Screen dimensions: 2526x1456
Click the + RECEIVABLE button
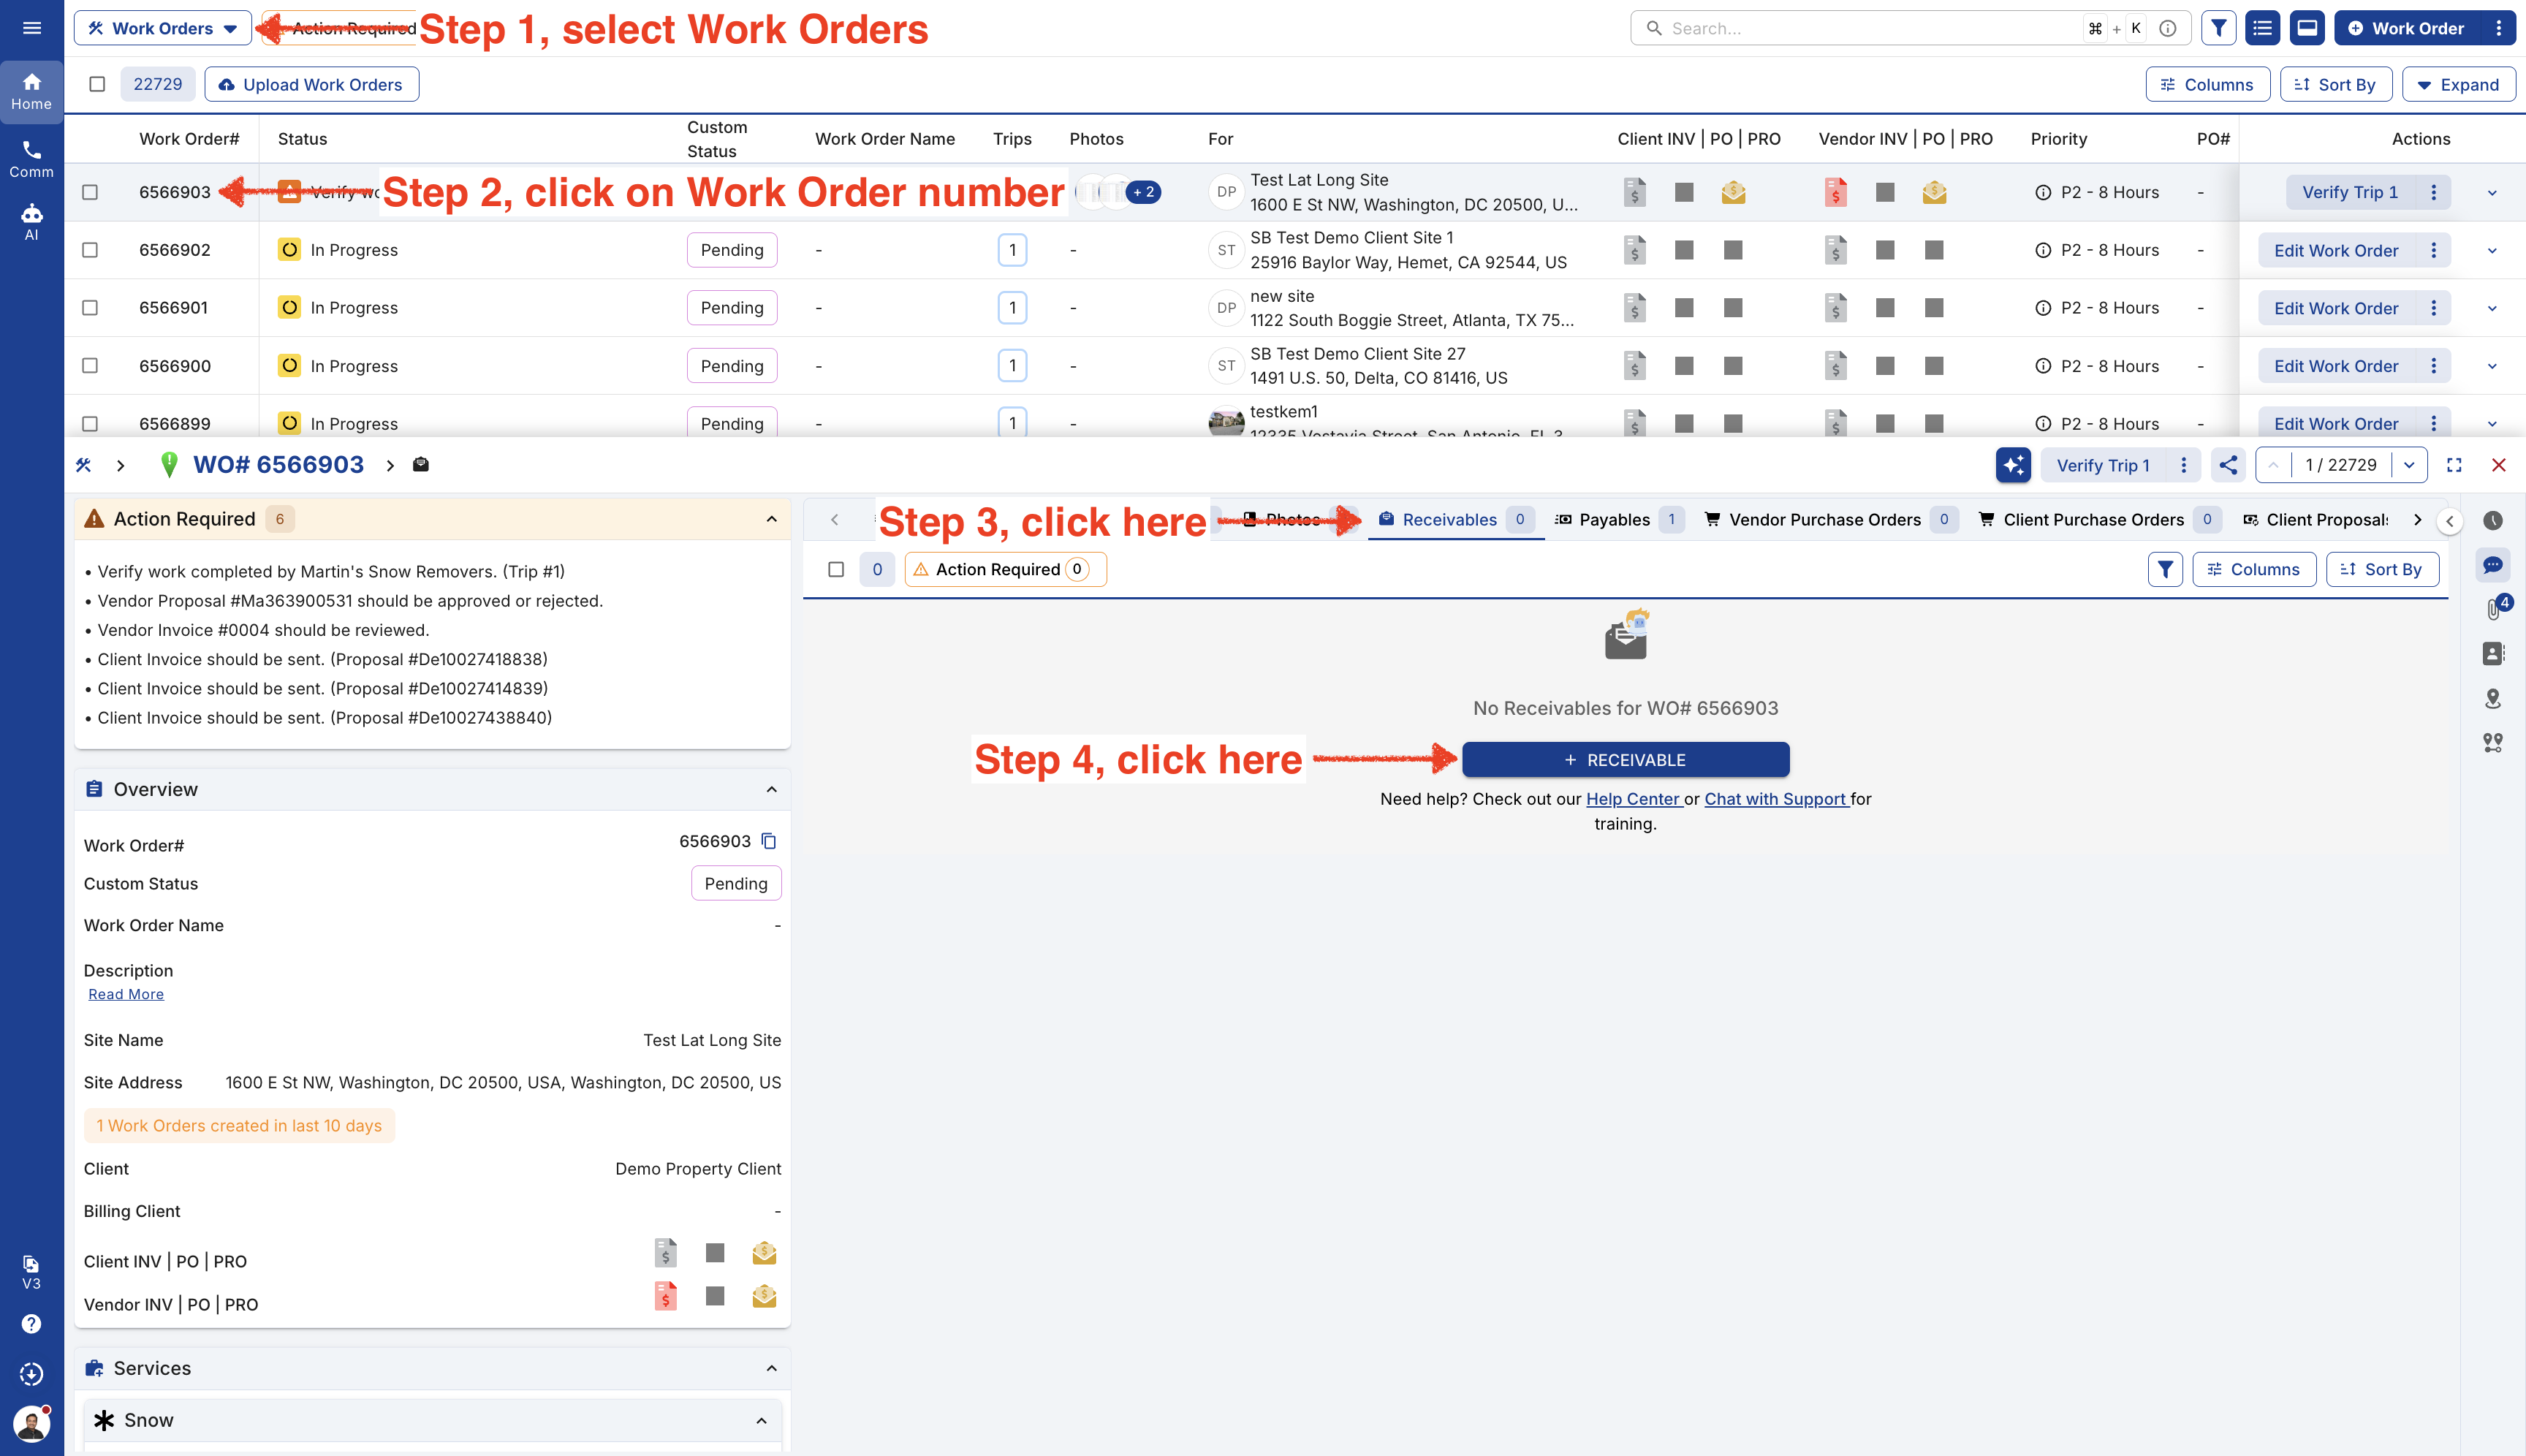pyautogui.click(x=1625, y=760)
